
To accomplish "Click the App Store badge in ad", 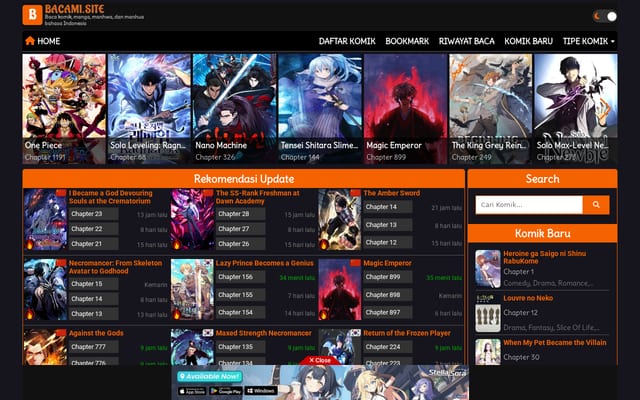I will click(192, 391).
